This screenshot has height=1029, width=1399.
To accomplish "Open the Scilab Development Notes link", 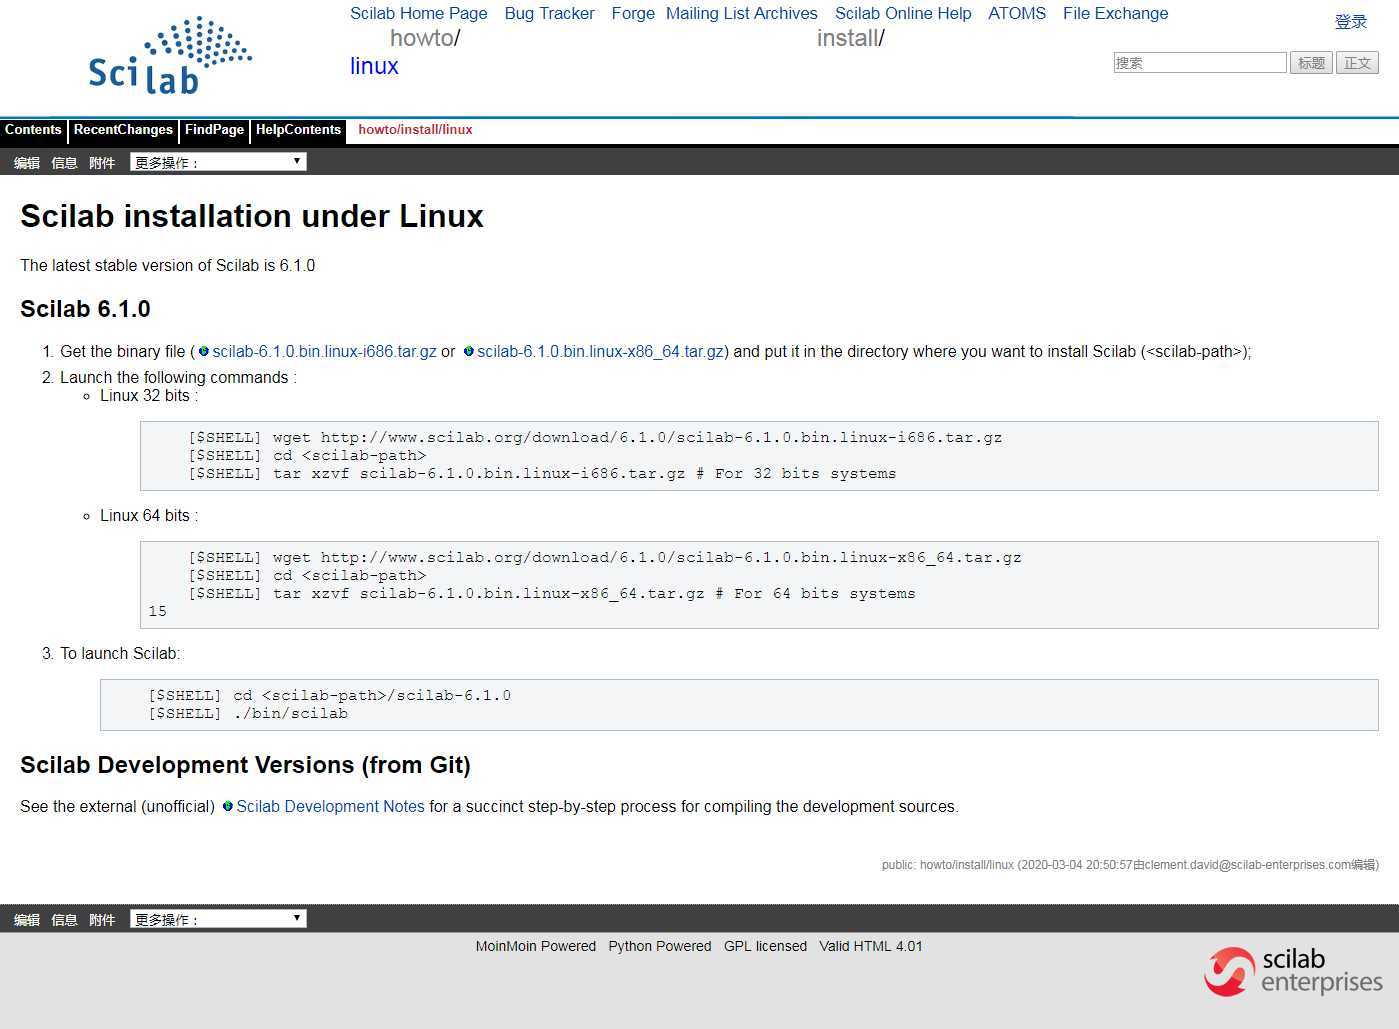I will (331, 807).
